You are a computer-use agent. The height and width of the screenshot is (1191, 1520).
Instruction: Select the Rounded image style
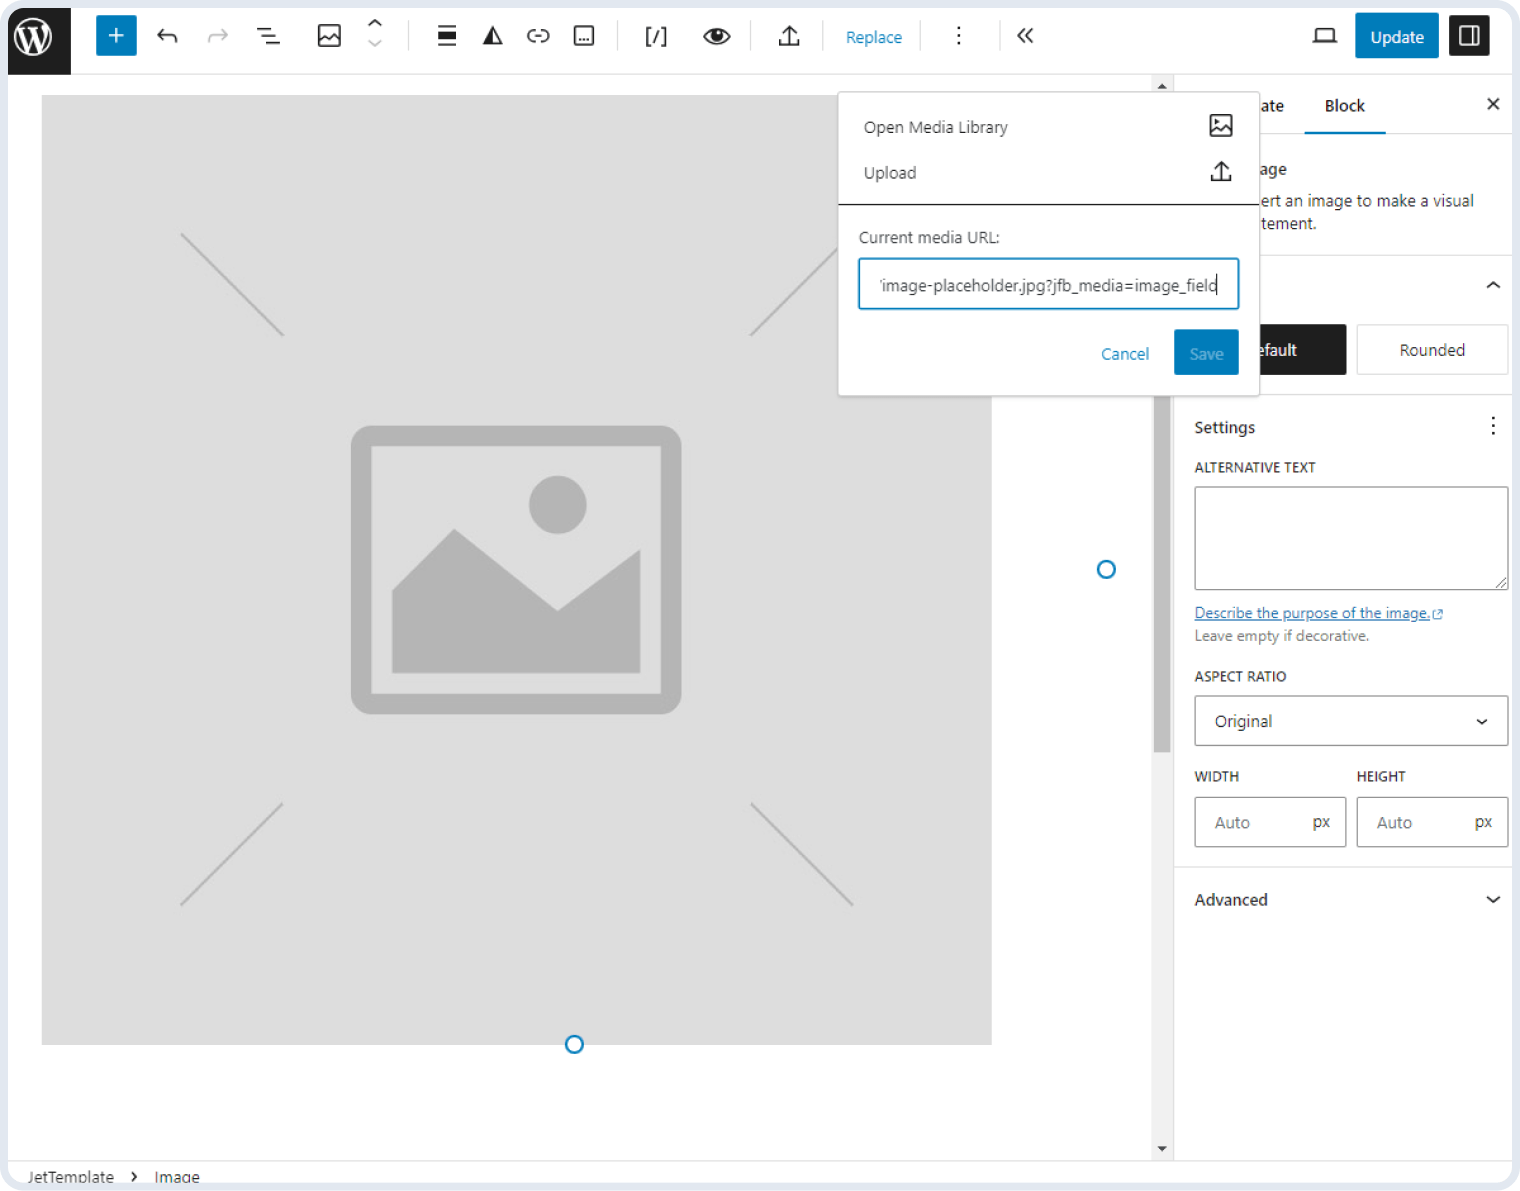[1432, 349]
